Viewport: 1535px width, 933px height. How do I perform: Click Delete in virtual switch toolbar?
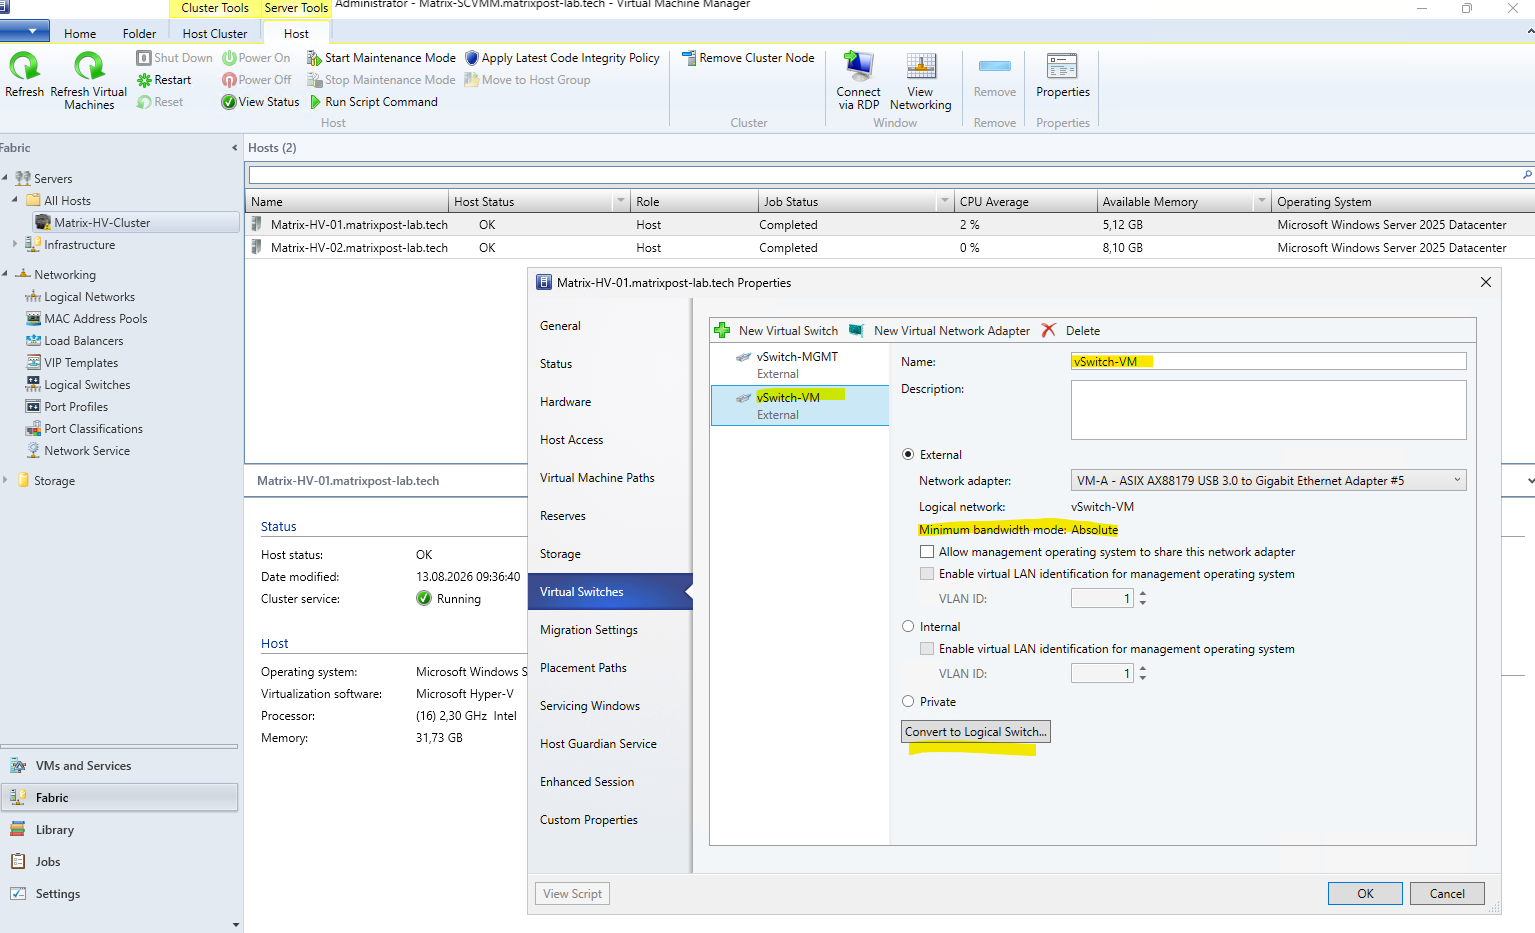point(1083,331)
